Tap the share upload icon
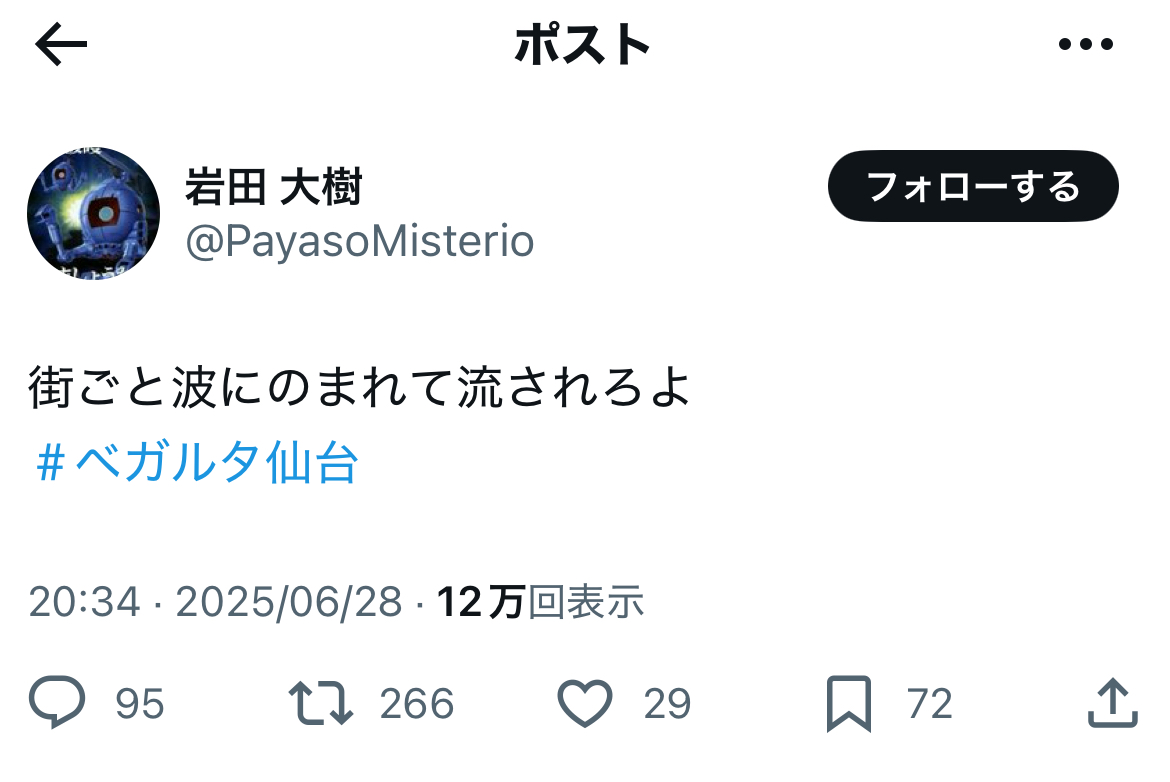 coord(1113,702)
